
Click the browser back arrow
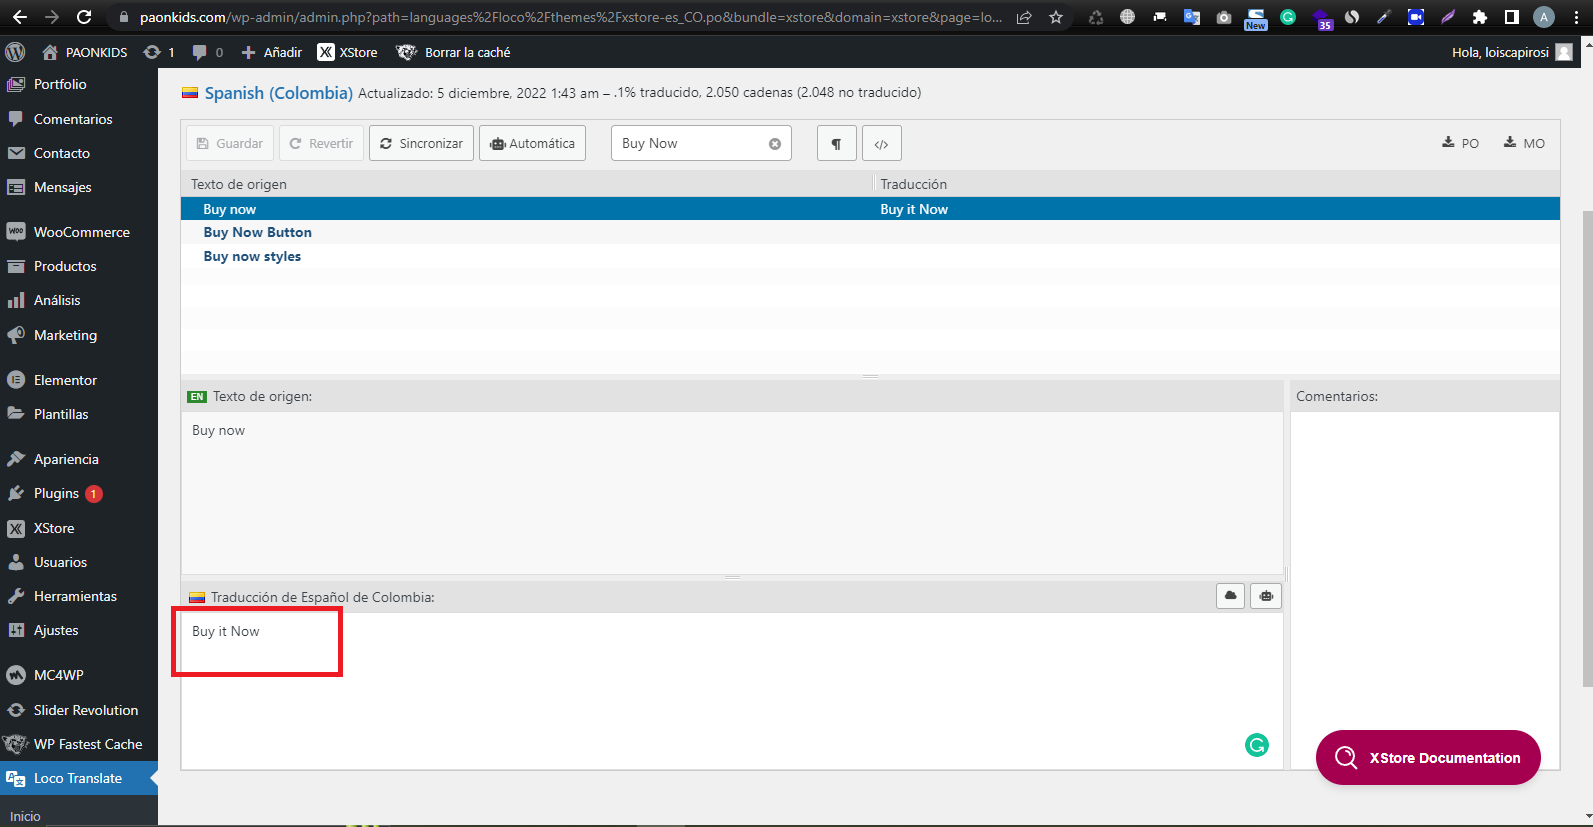point(19,17)
